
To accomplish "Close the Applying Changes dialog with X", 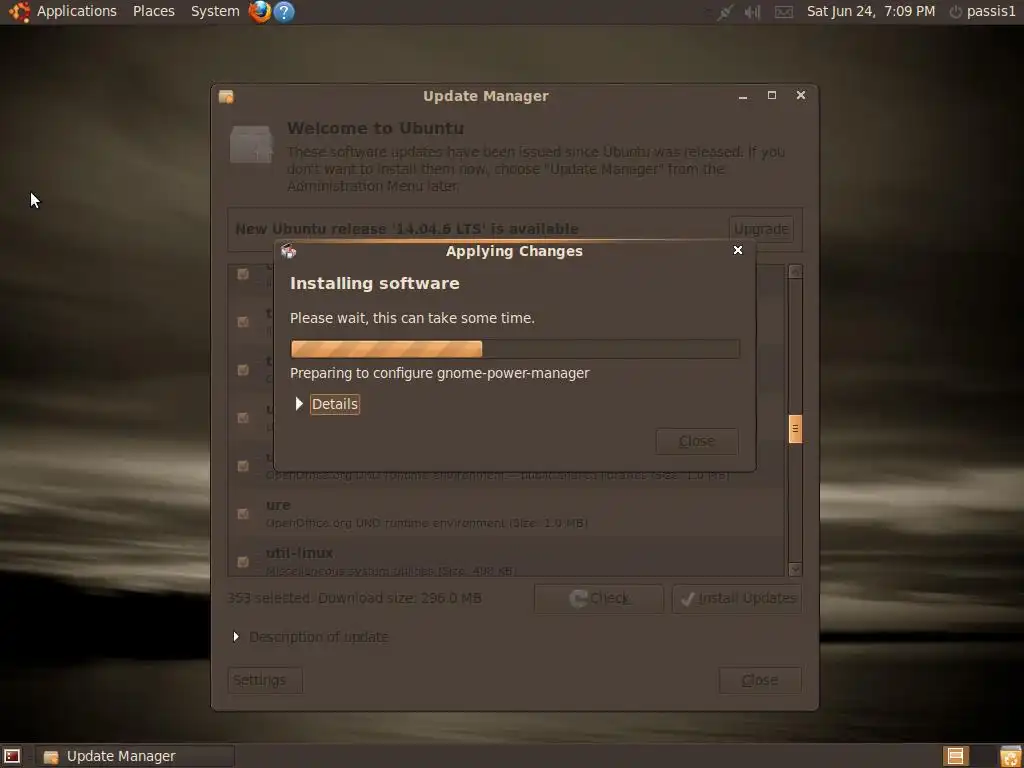I will point(738,250).
